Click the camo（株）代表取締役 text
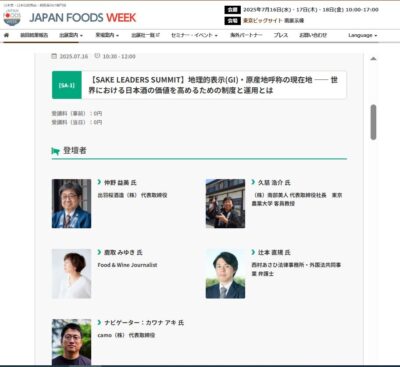This screenshot has height=367, width=400. (x=126, y=335)
